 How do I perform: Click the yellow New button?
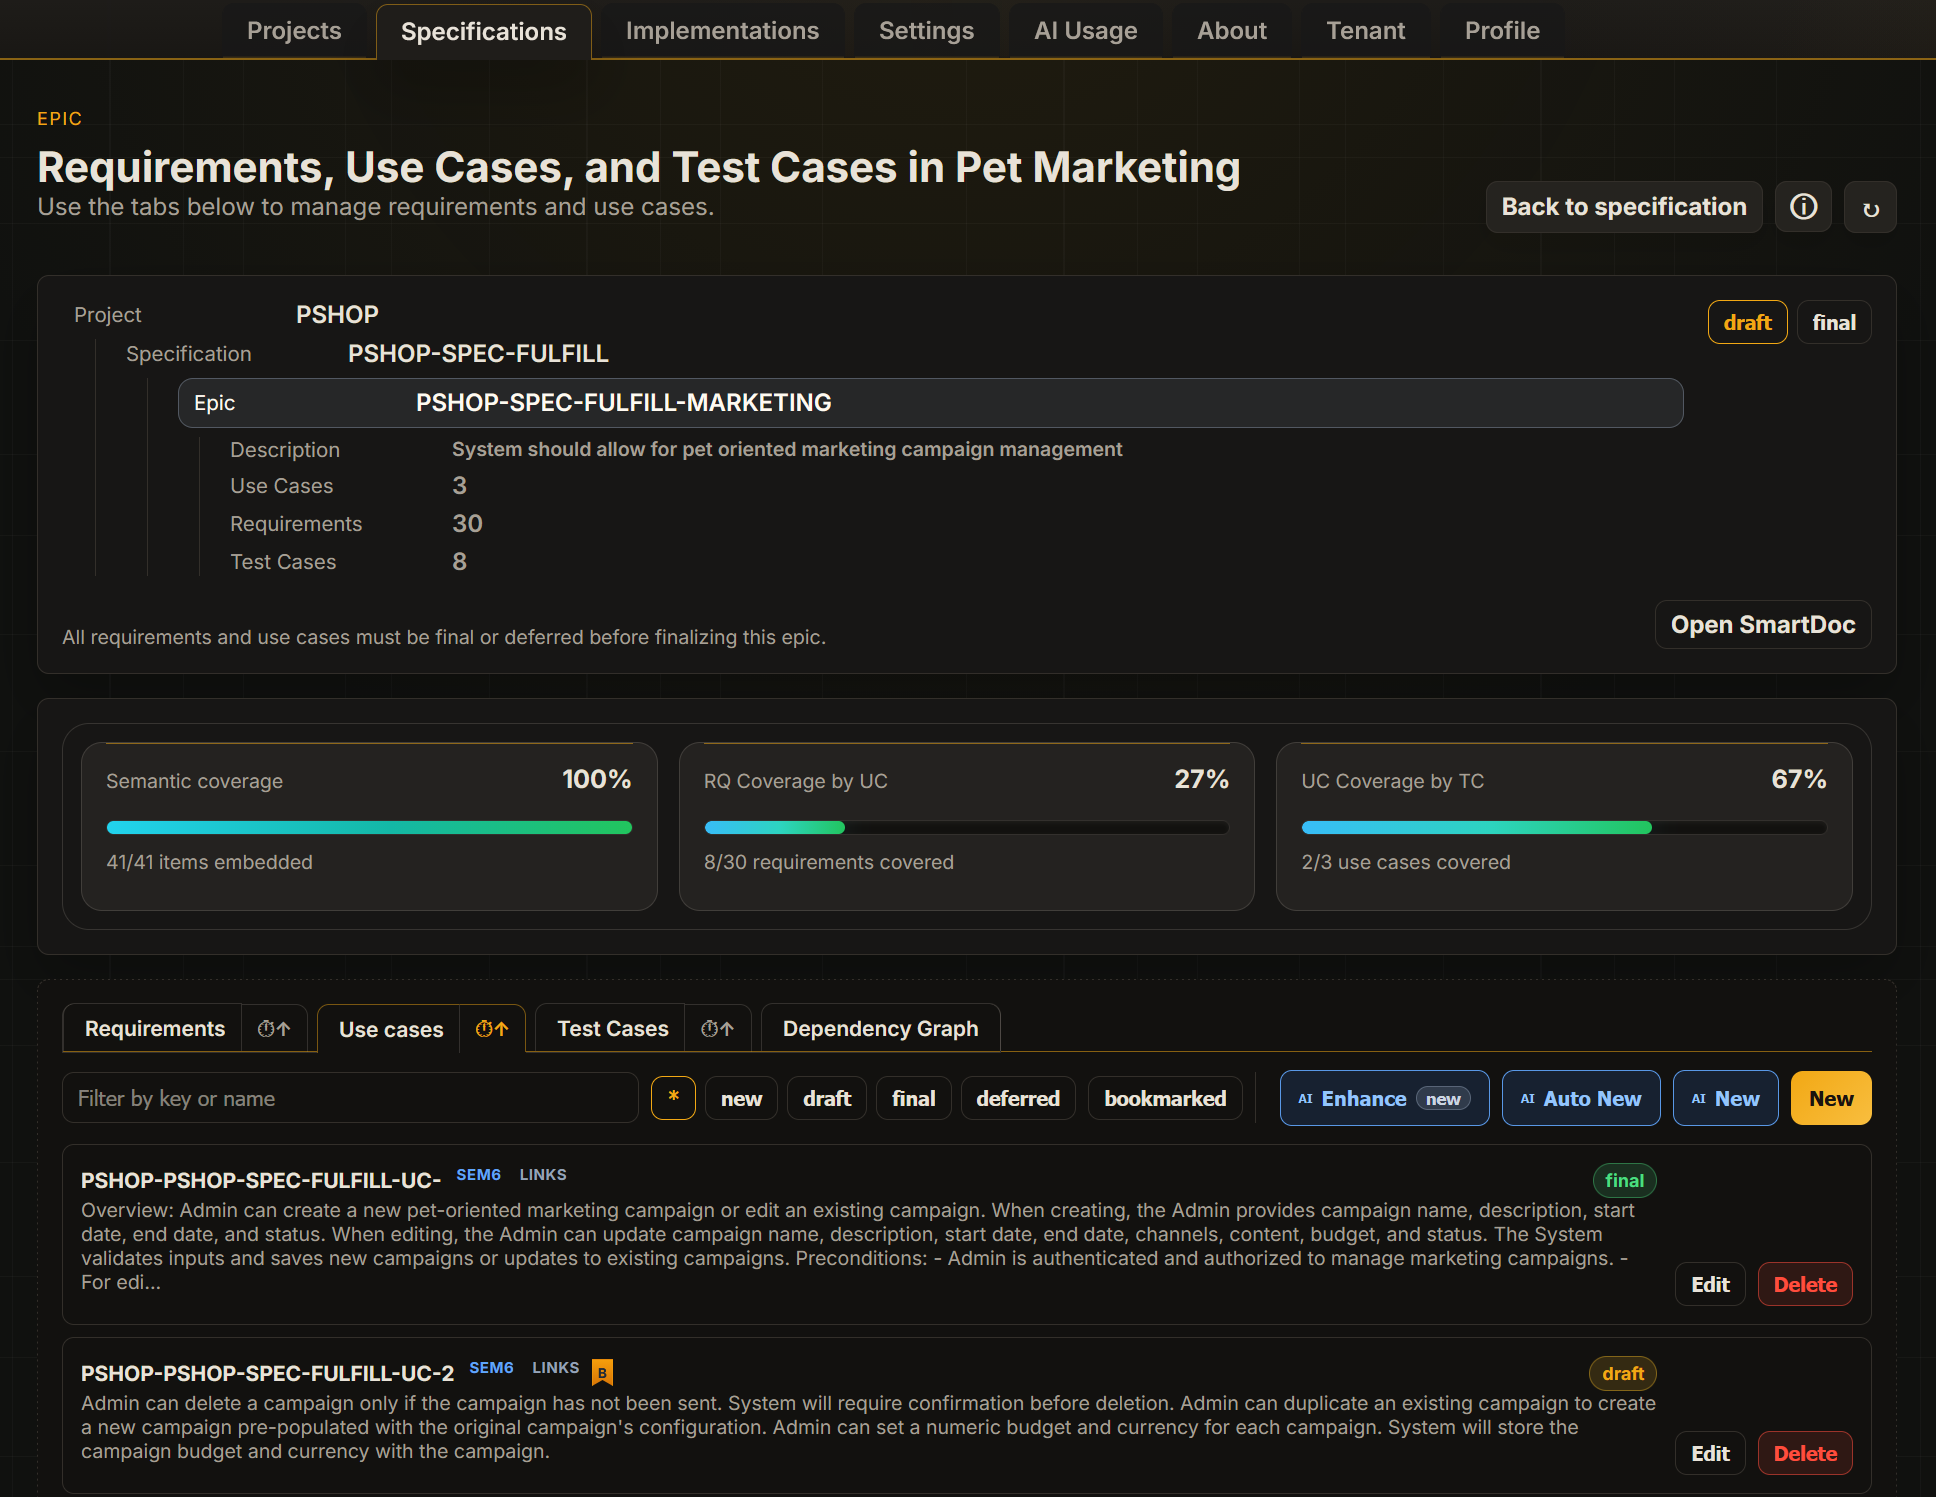pyautogui.click(x=1831, y=1098)
